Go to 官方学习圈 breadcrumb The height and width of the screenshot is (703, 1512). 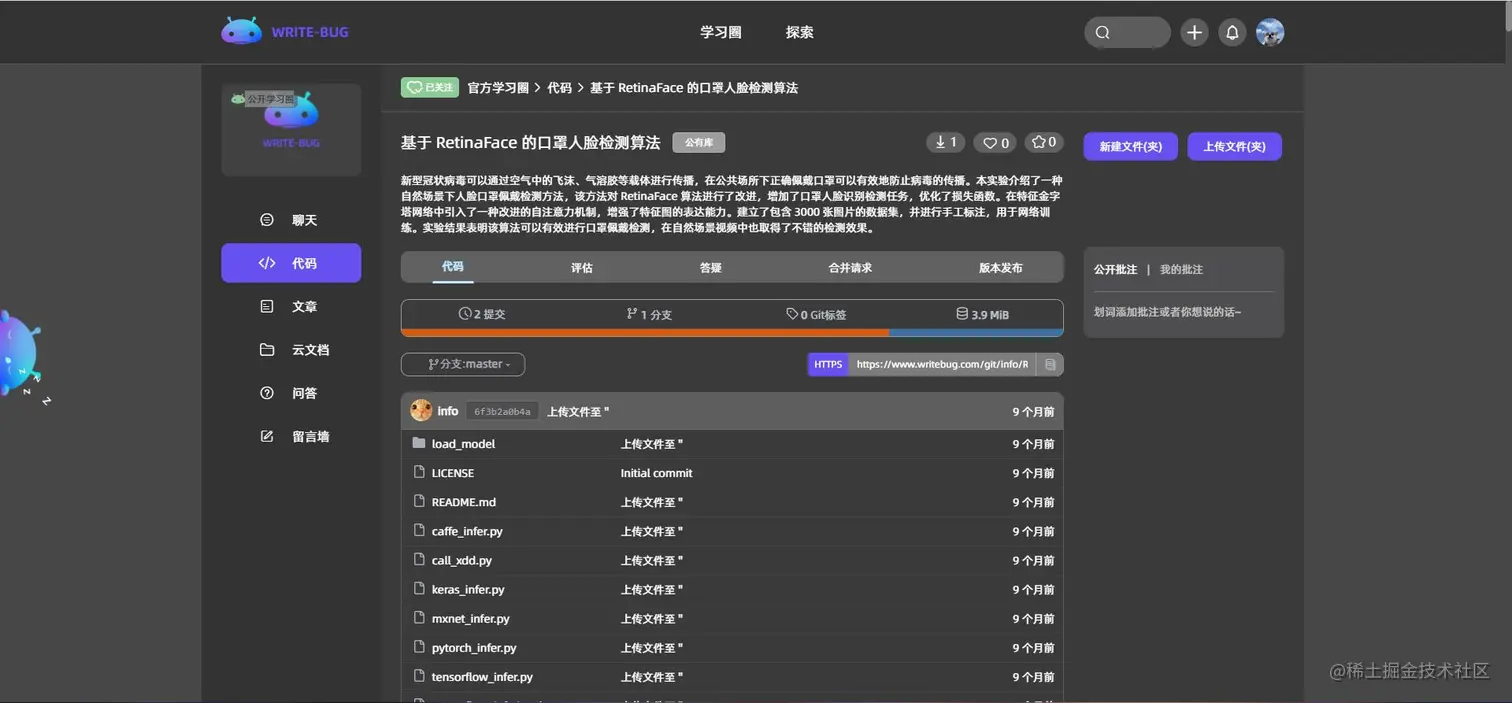coord(498,88)
